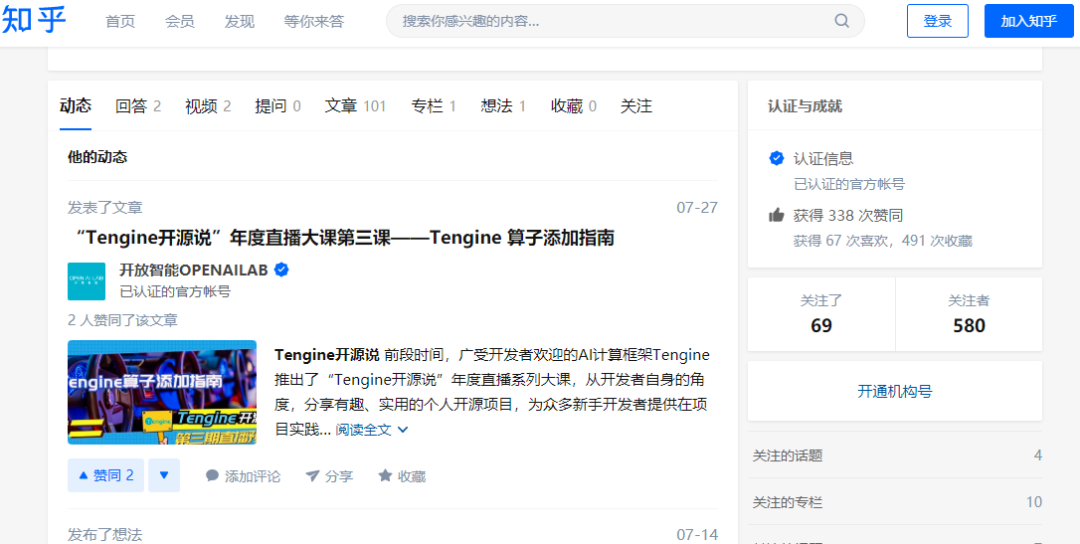Click the 发布了想法 activity label
Screen dimensions: 1080x544
105,534
